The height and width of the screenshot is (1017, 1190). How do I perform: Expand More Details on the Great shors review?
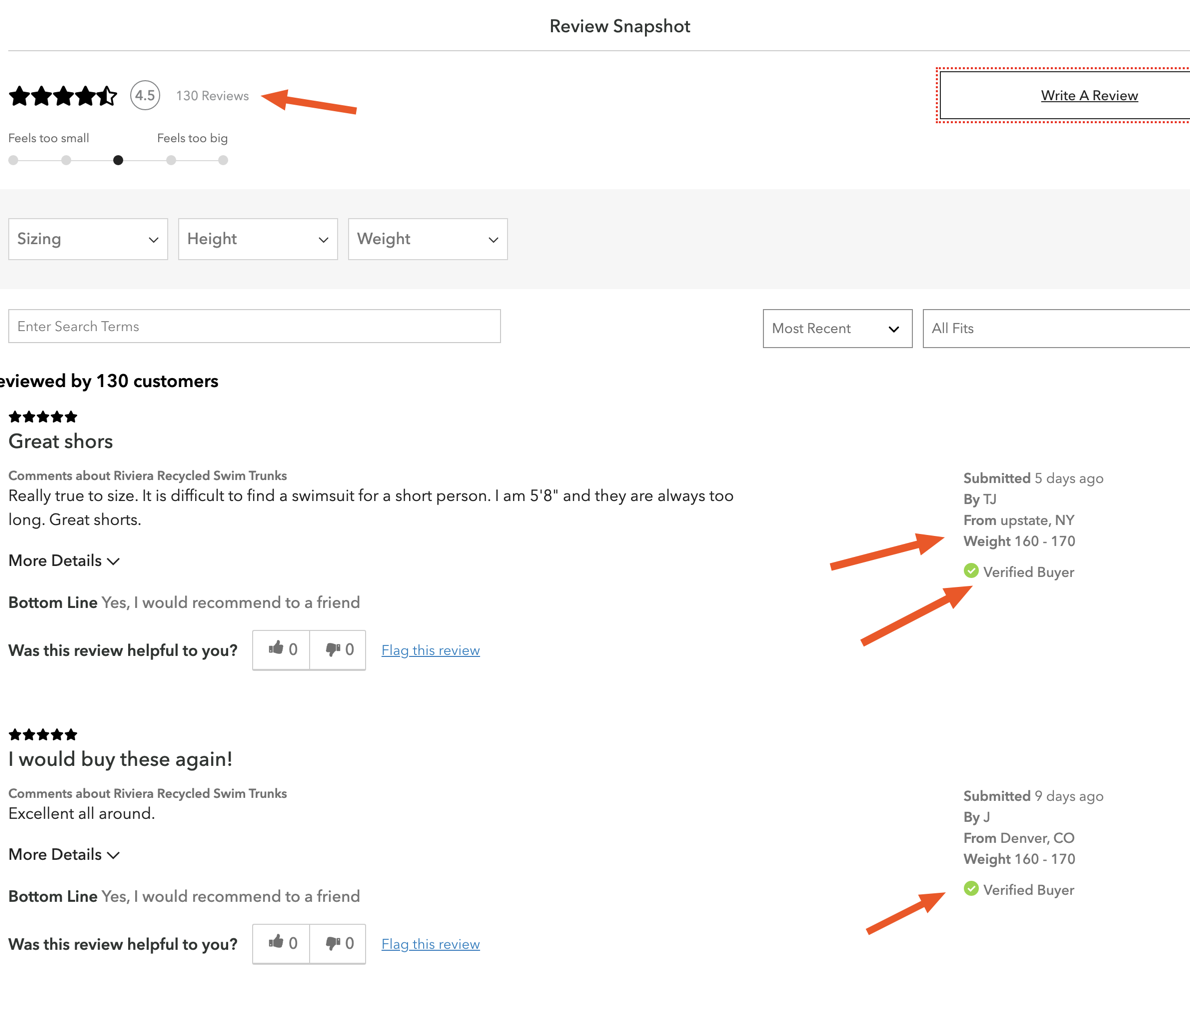[x=64, y=561]
